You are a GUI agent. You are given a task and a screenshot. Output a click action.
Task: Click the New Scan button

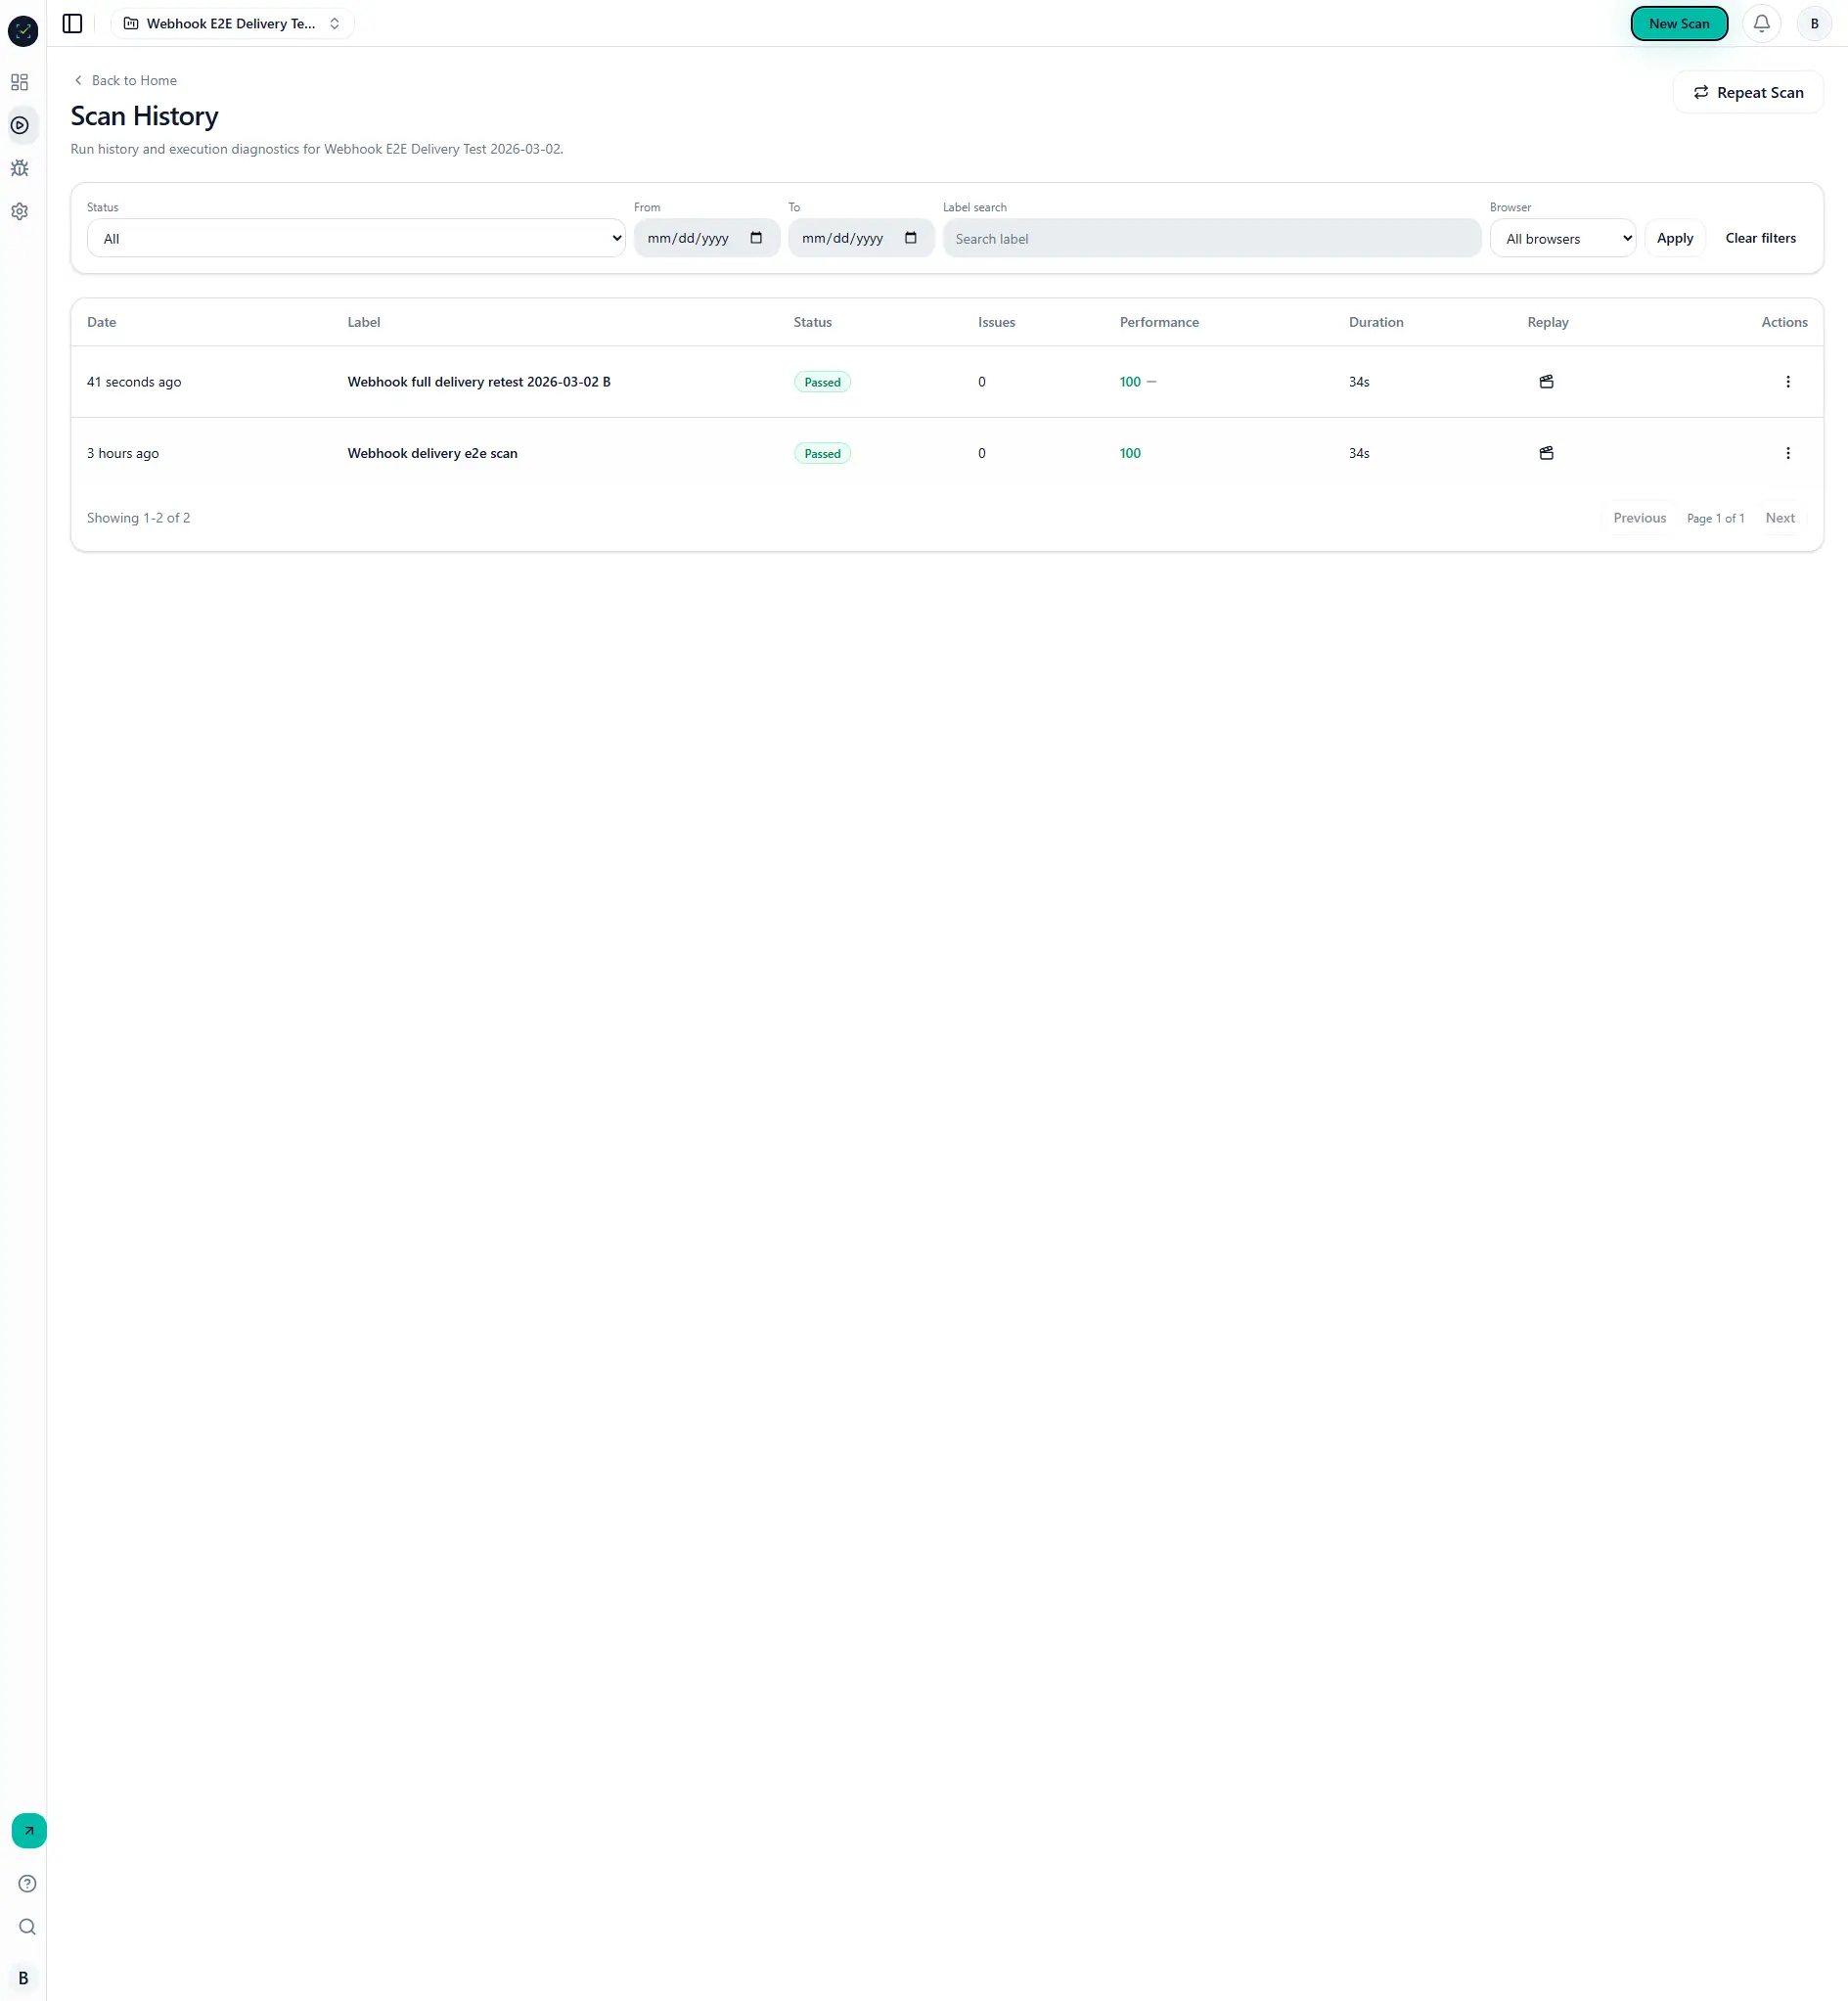pos(1679,23)
